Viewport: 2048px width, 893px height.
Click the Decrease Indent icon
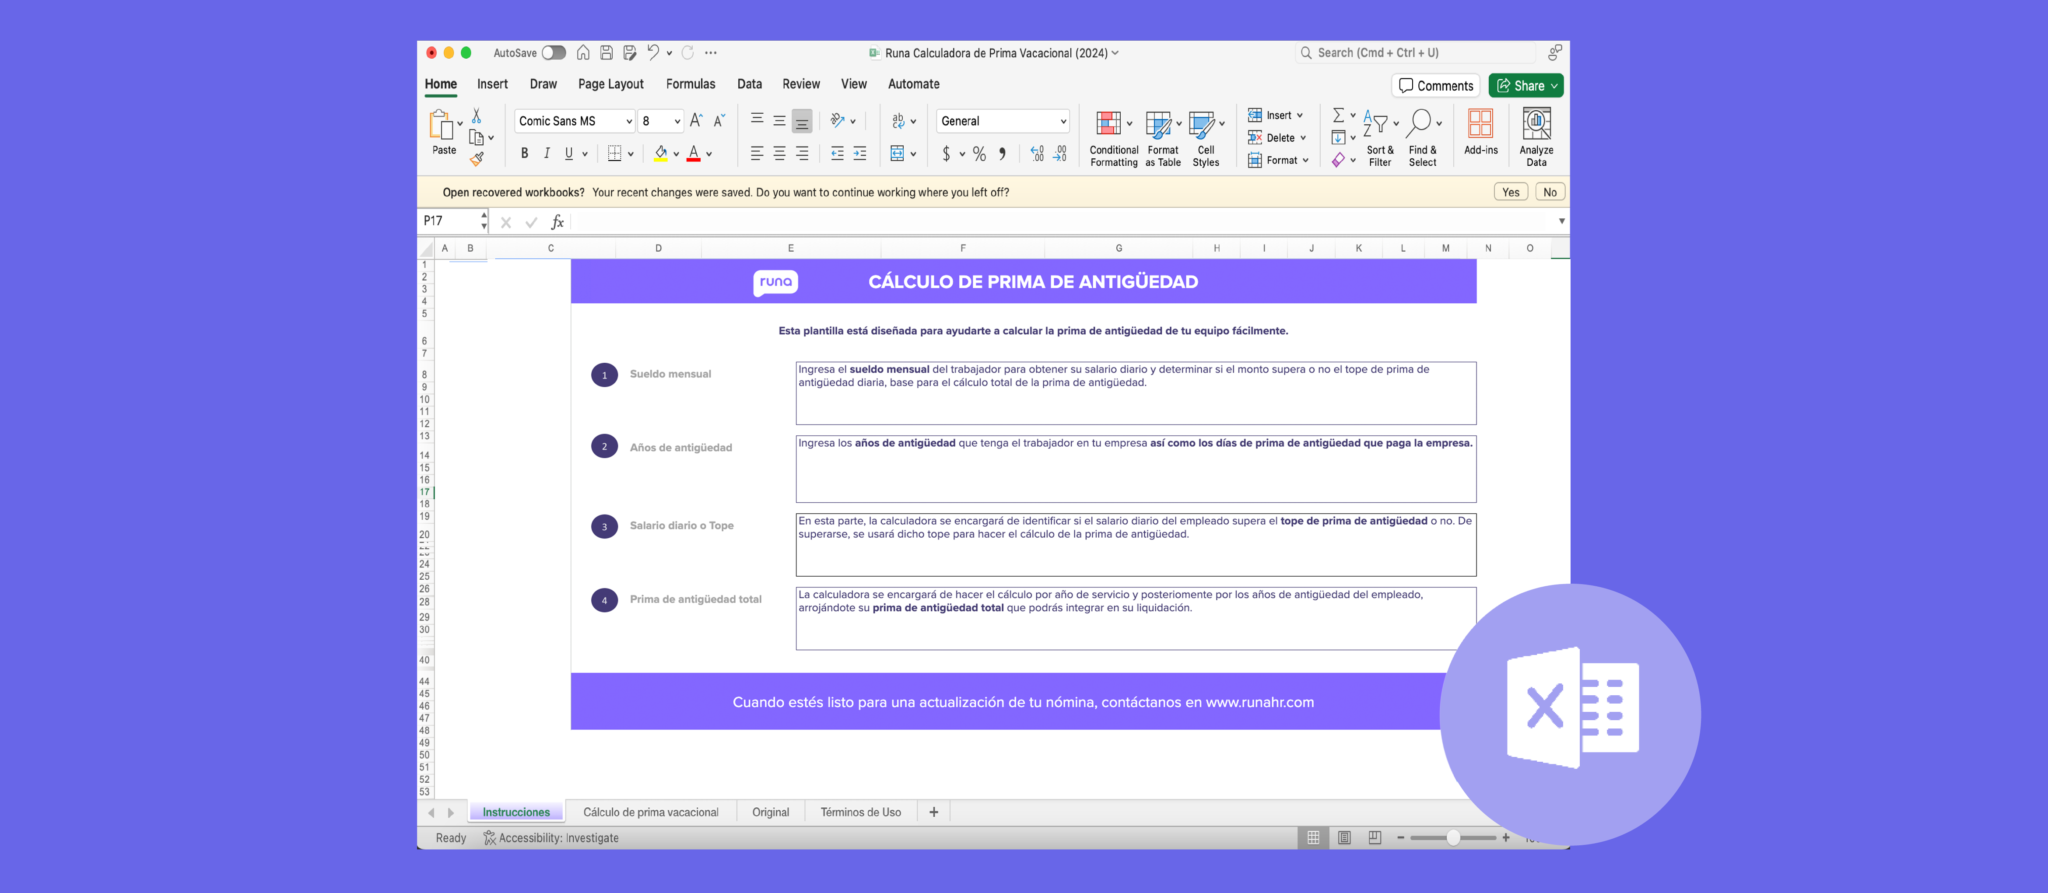[x=837, y=154]
